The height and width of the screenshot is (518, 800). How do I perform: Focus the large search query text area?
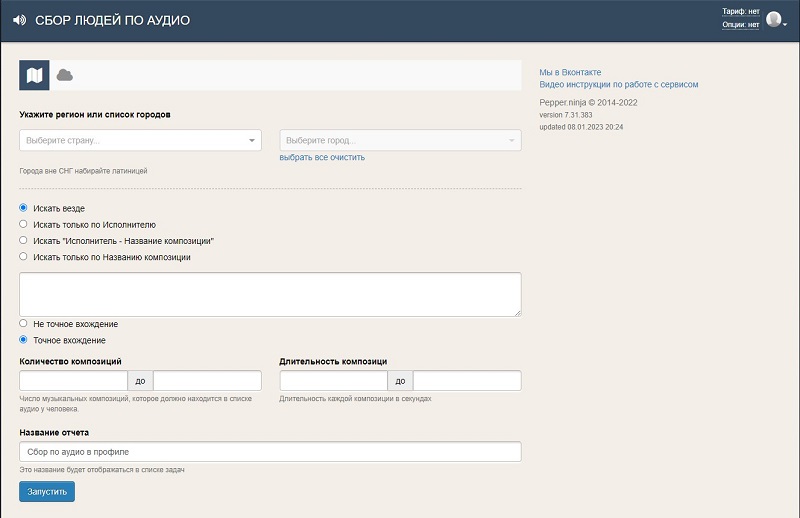click(270, 294)
